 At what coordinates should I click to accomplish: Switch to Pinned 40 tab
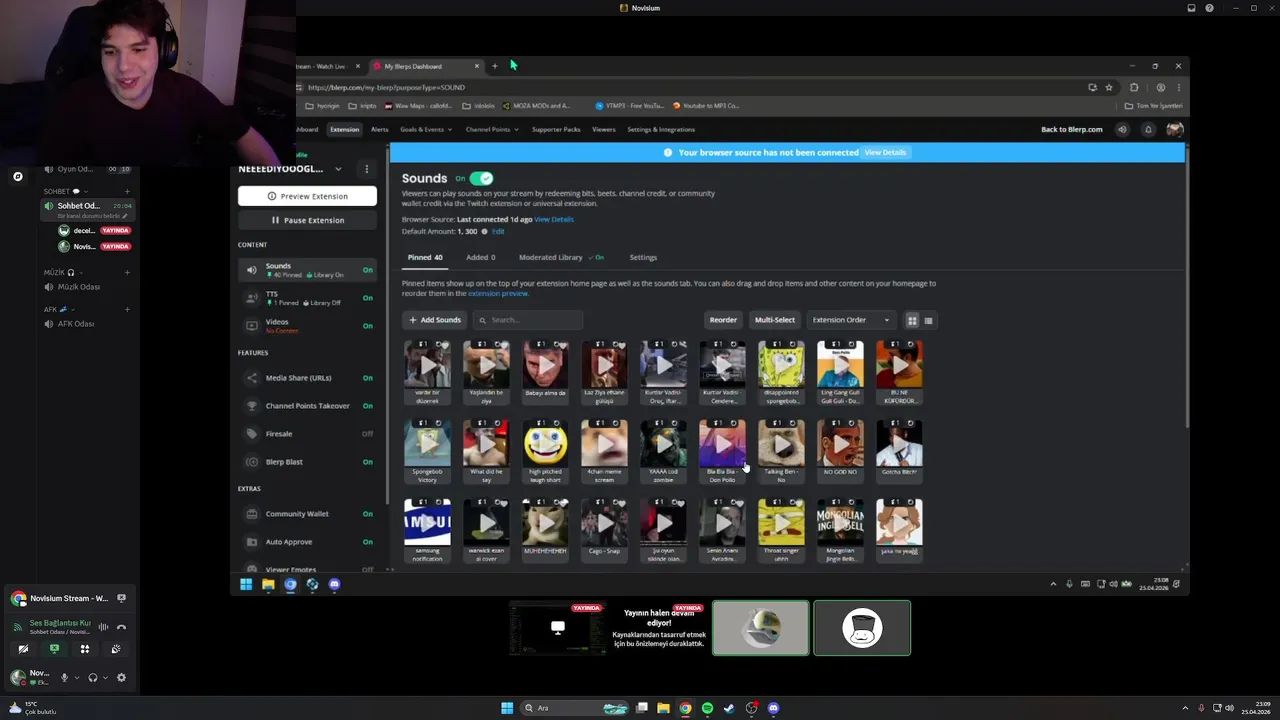click(x=425, y=257)
